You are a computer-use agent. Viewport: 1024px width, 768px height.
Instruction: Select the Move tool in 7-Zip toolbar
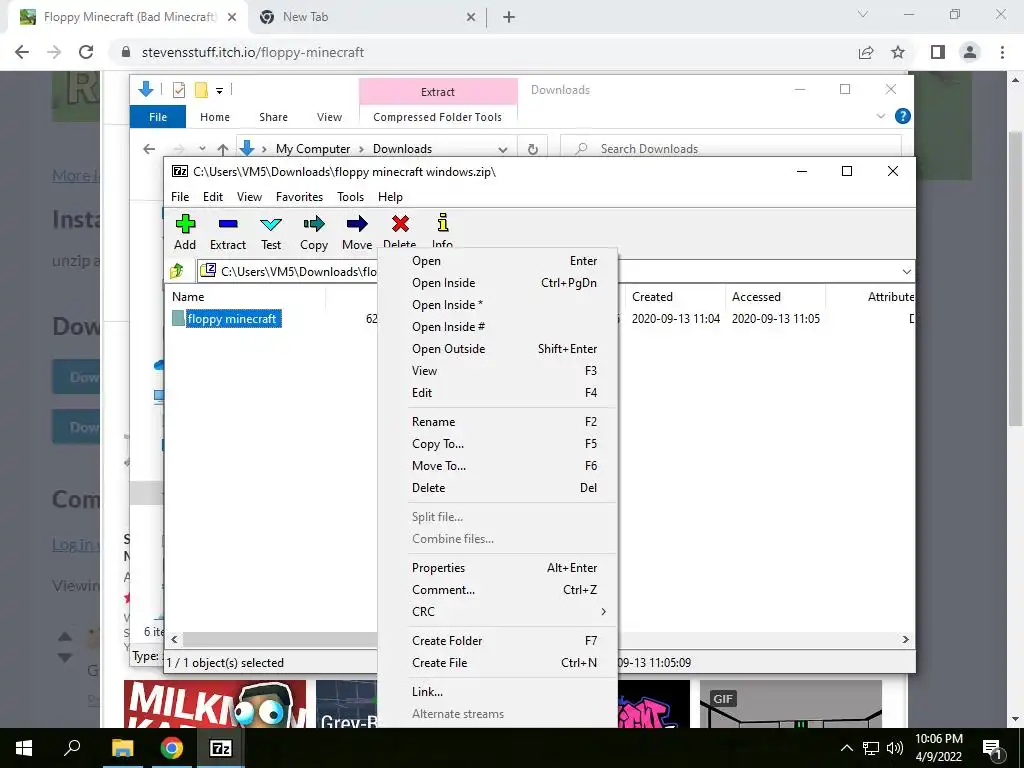[357, 232]
